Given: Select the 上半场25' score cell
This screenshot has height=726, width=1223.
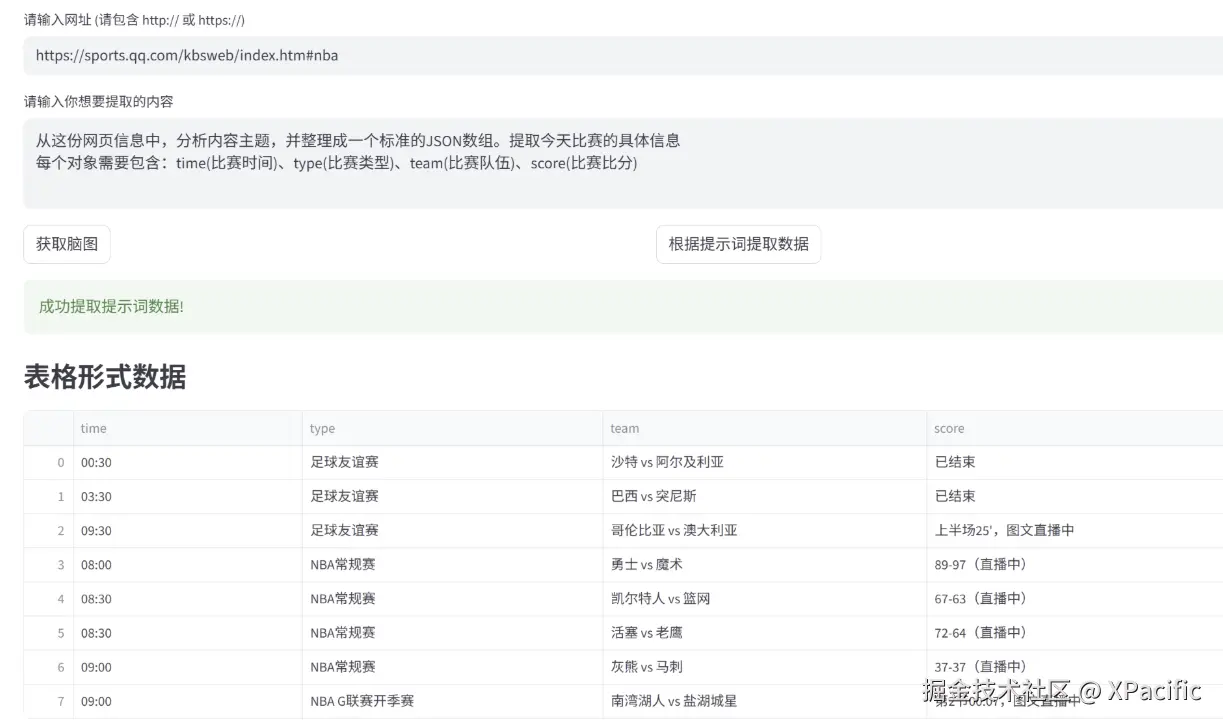Looking at the screenshot, I should pos(1075,530).
